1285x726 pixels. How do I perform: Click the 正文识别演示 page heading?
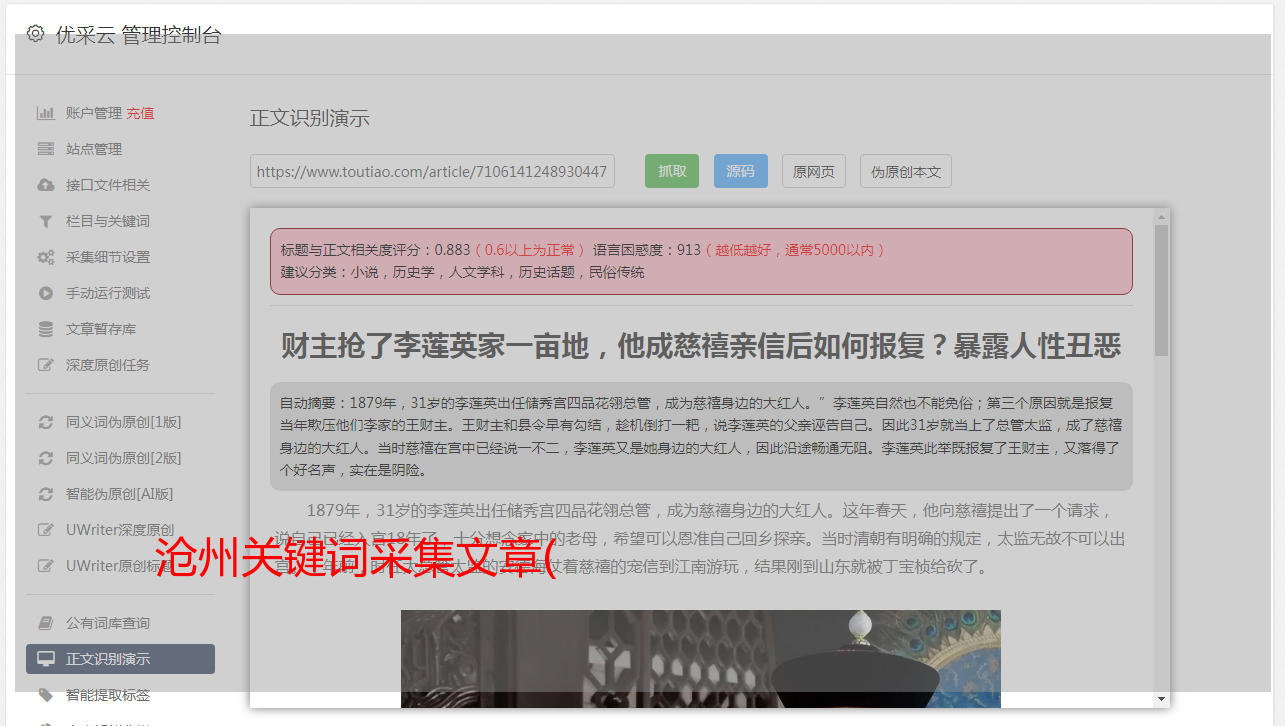click(310, 118)
